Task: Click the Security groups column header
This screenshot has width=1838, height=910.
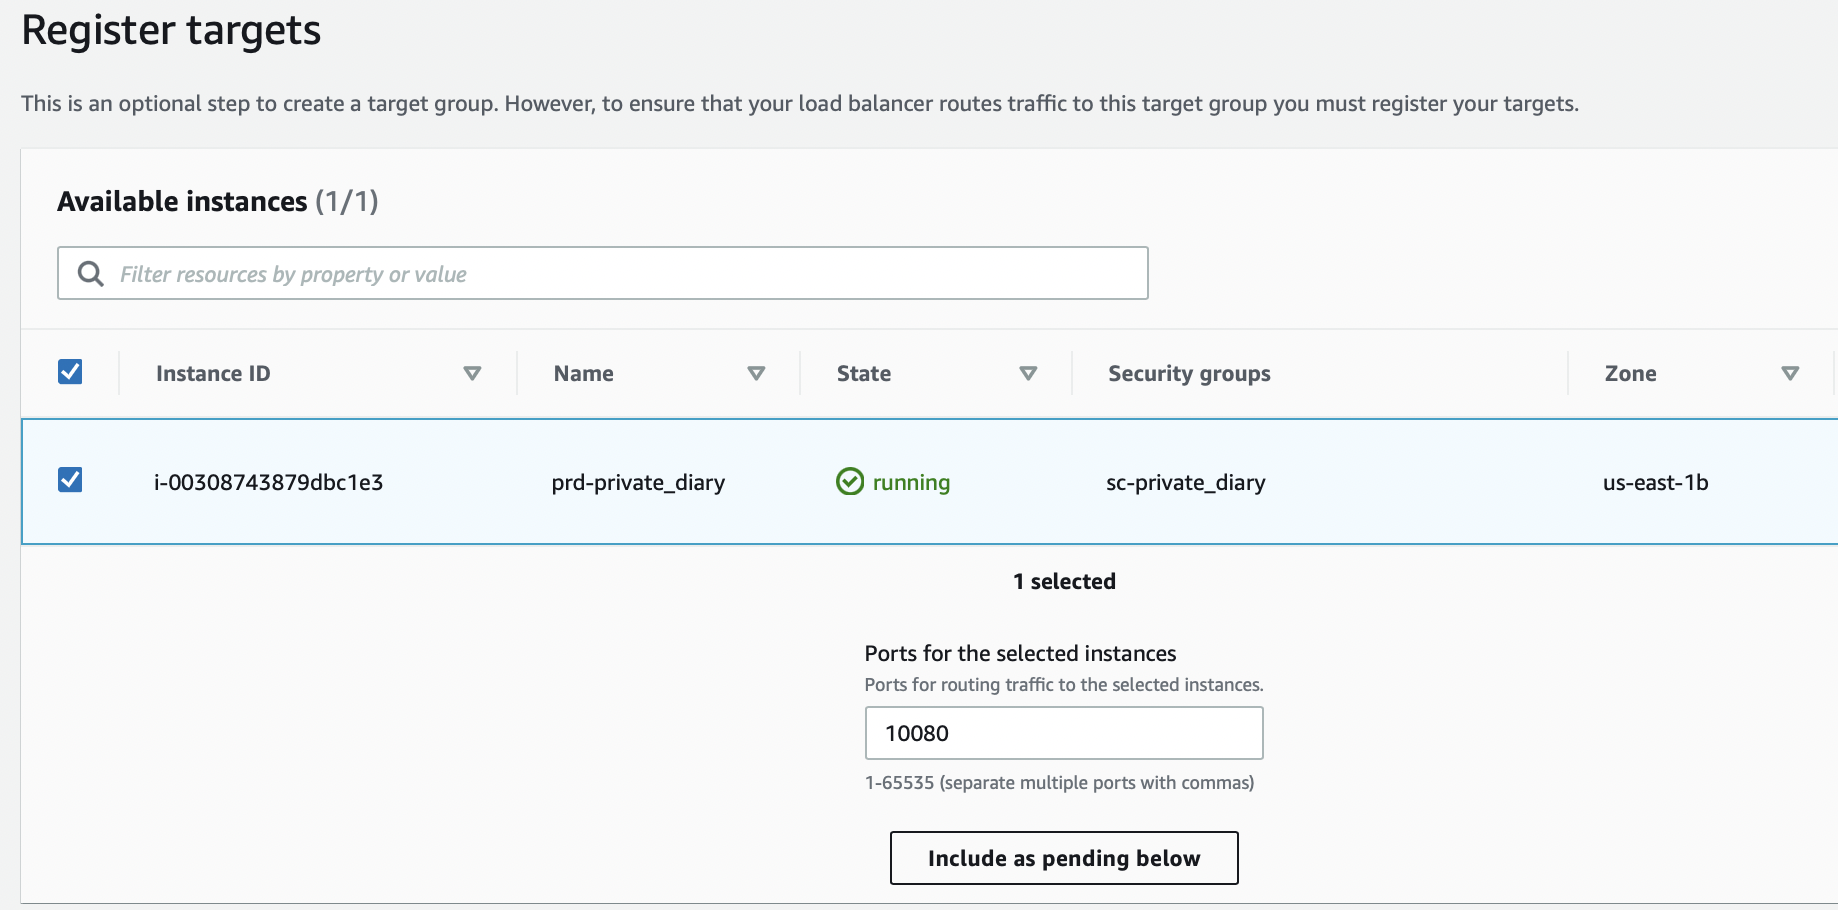Action: [1189, 374]
